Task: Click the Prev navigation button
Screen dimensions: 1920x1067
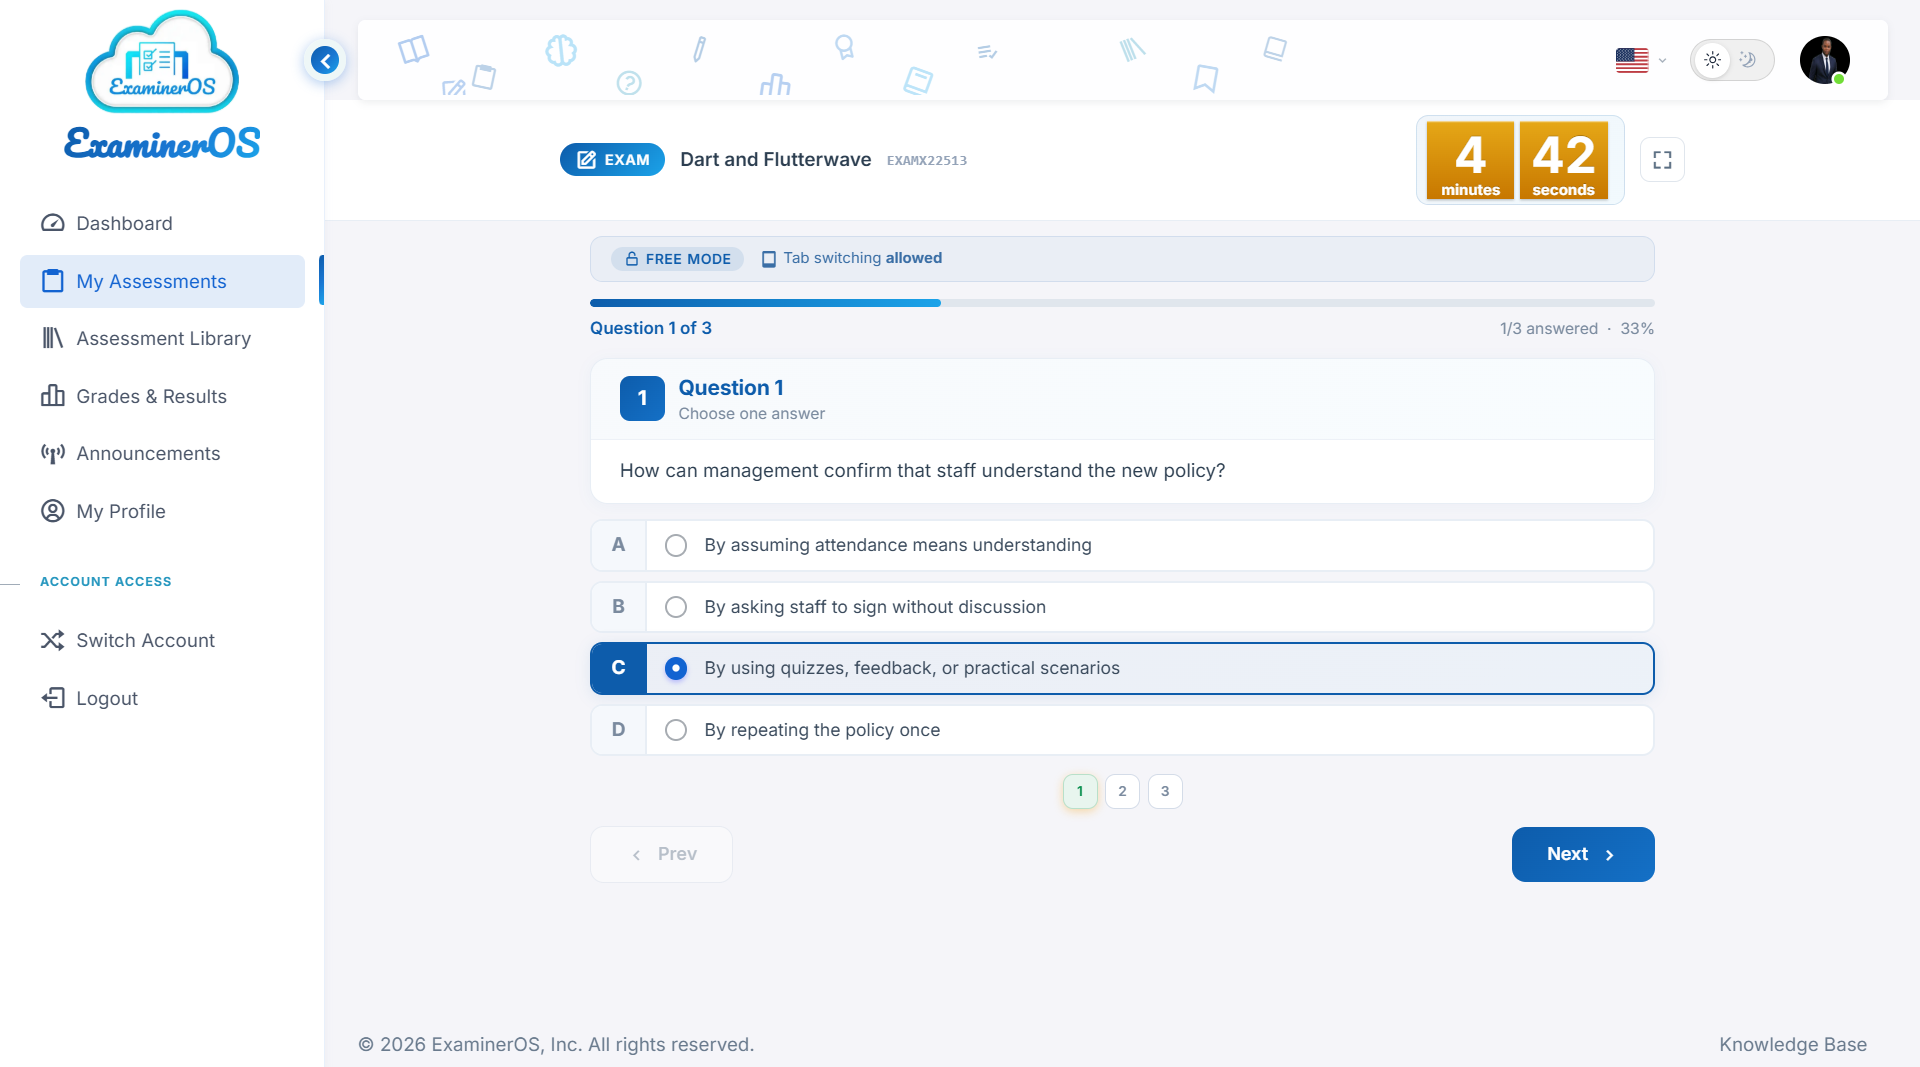Action: pyautogui.click(x=661, y=854)
